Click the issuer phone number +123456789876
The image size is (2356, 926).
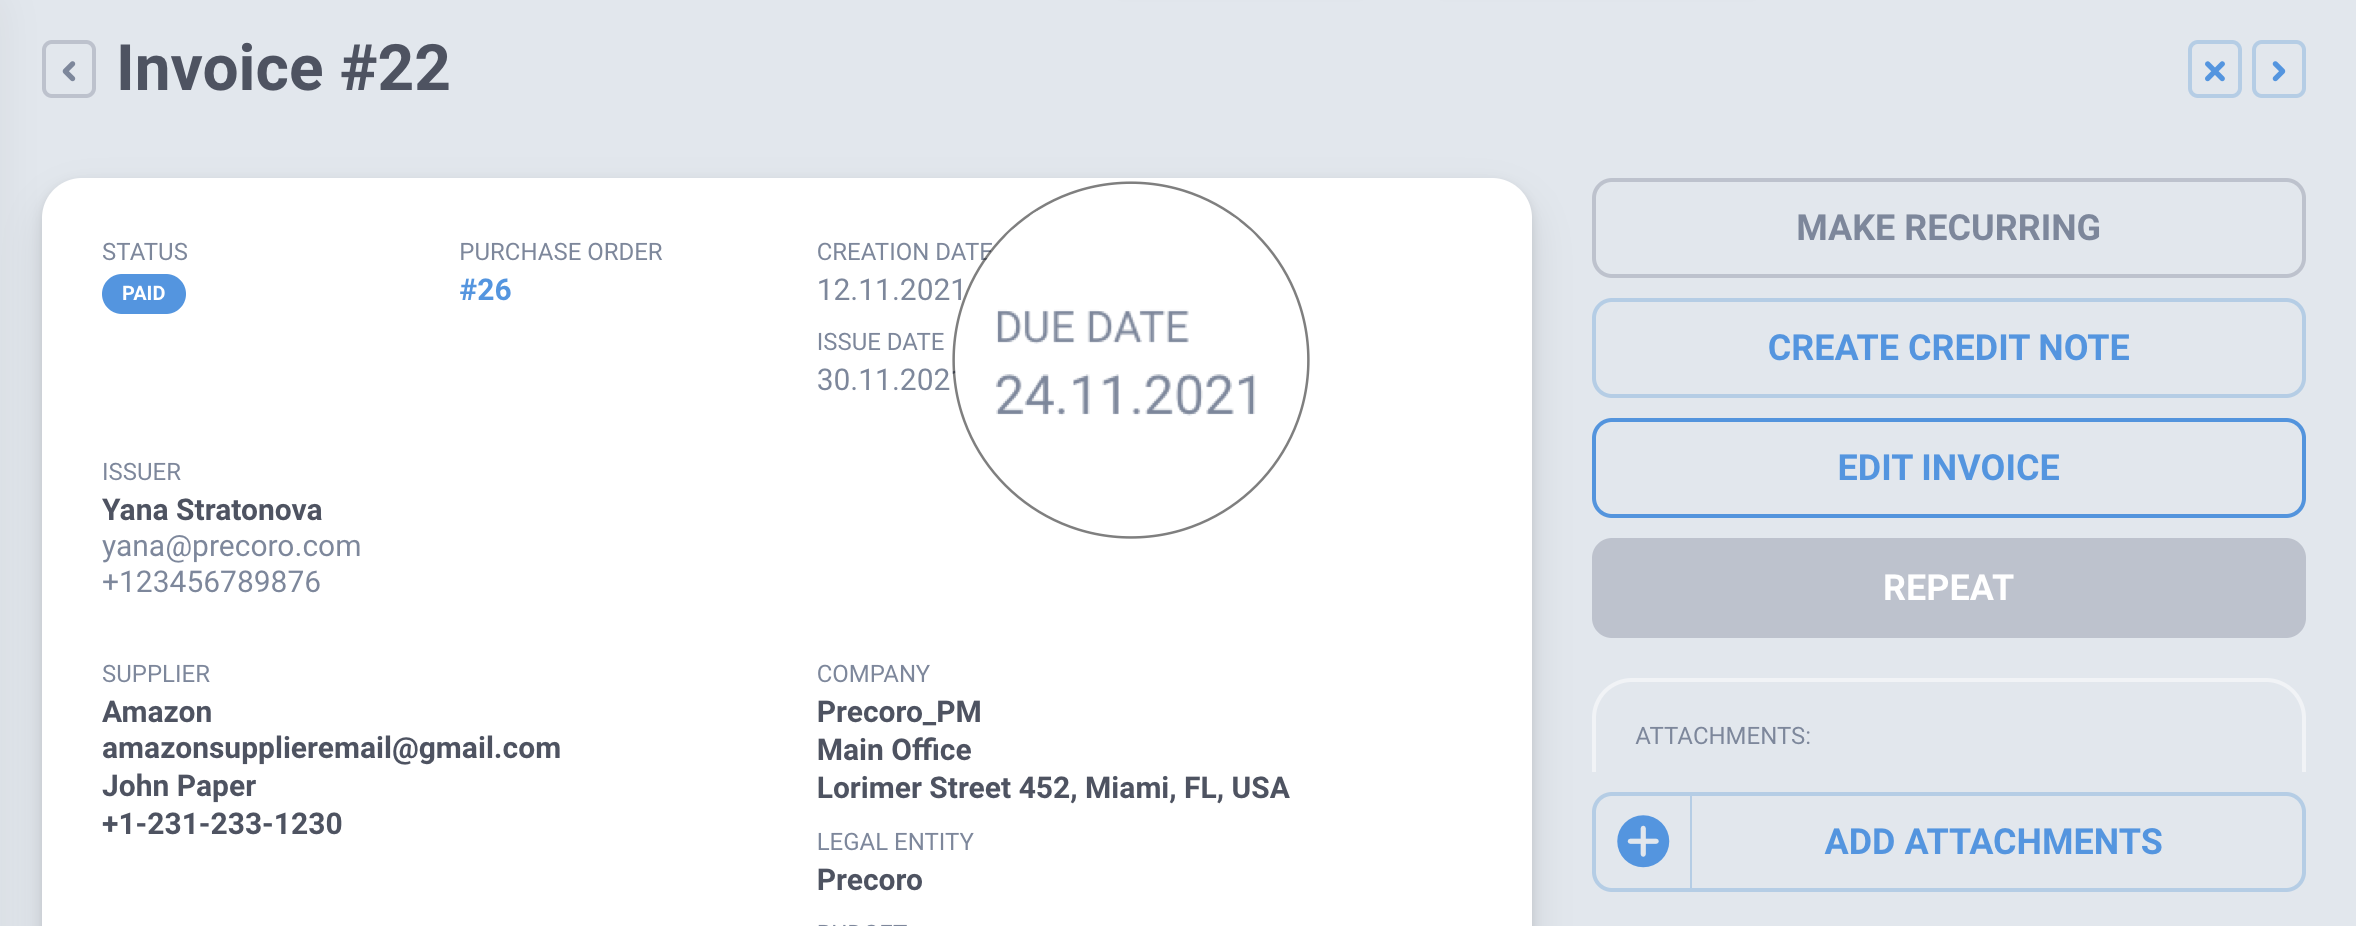click(211, 582)
